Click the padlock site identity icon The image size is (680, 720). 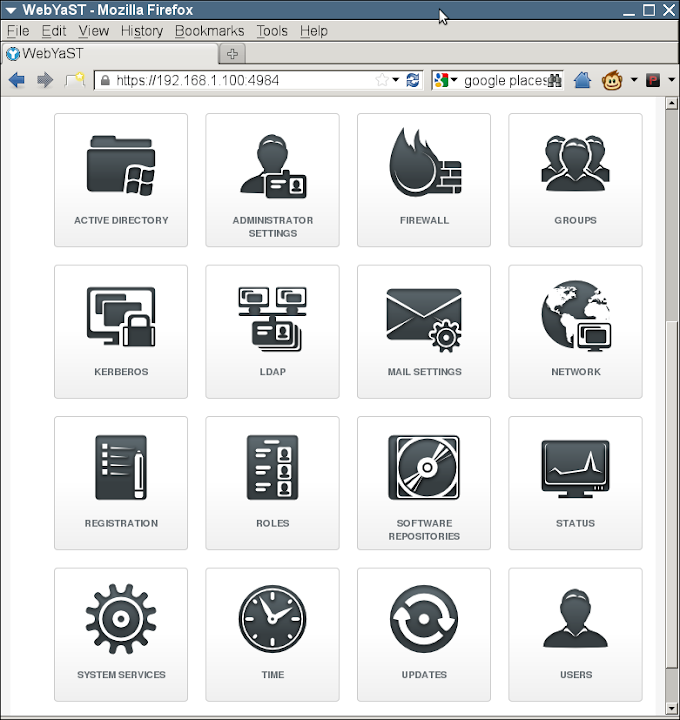(x=105, y=80)
